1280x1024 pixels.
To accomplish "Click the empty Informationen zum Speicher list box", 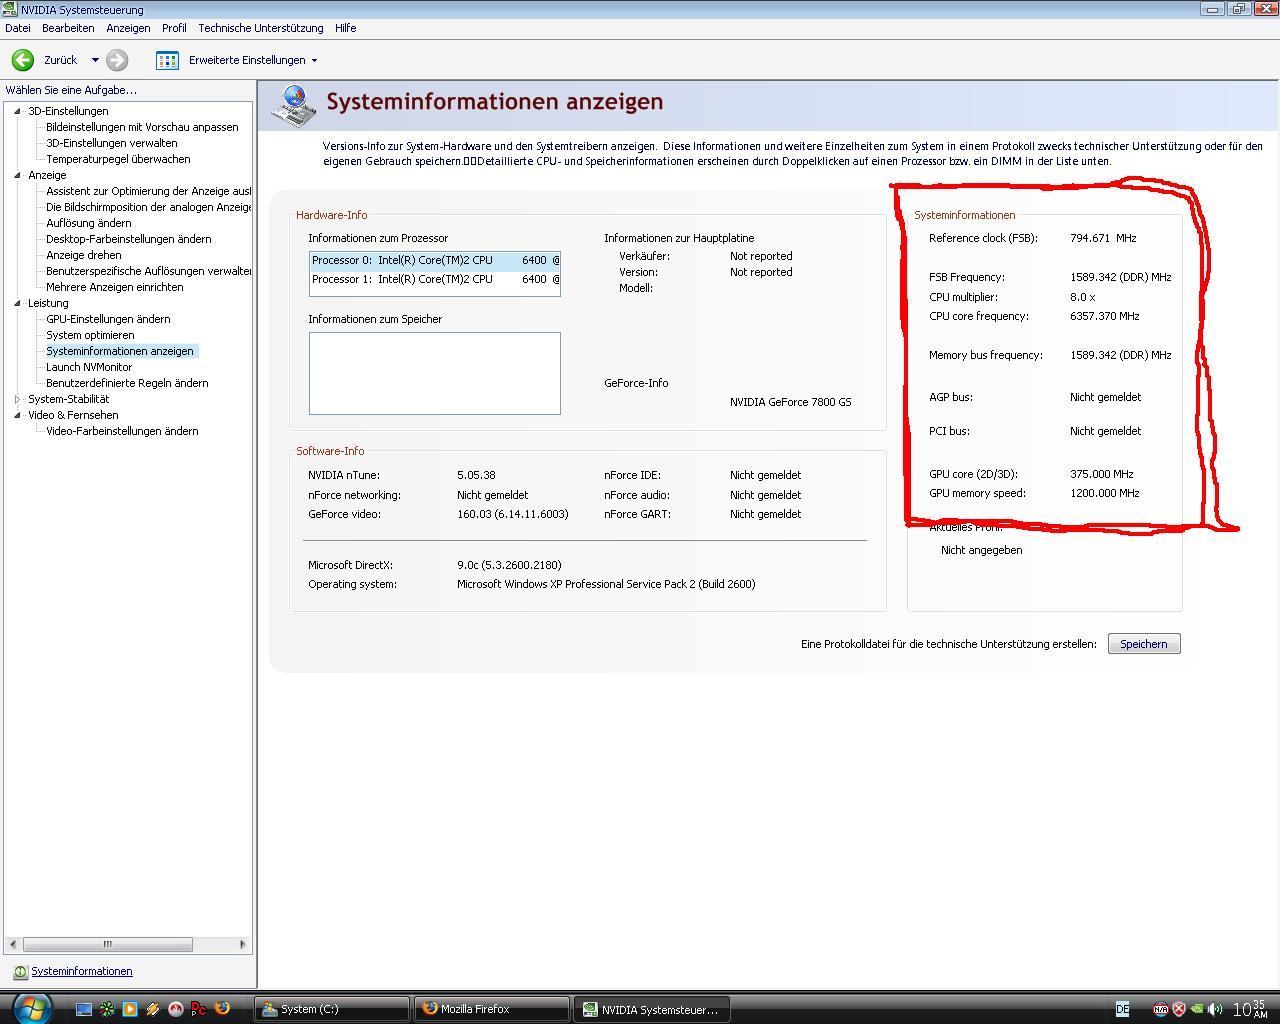I will (434, 373).
